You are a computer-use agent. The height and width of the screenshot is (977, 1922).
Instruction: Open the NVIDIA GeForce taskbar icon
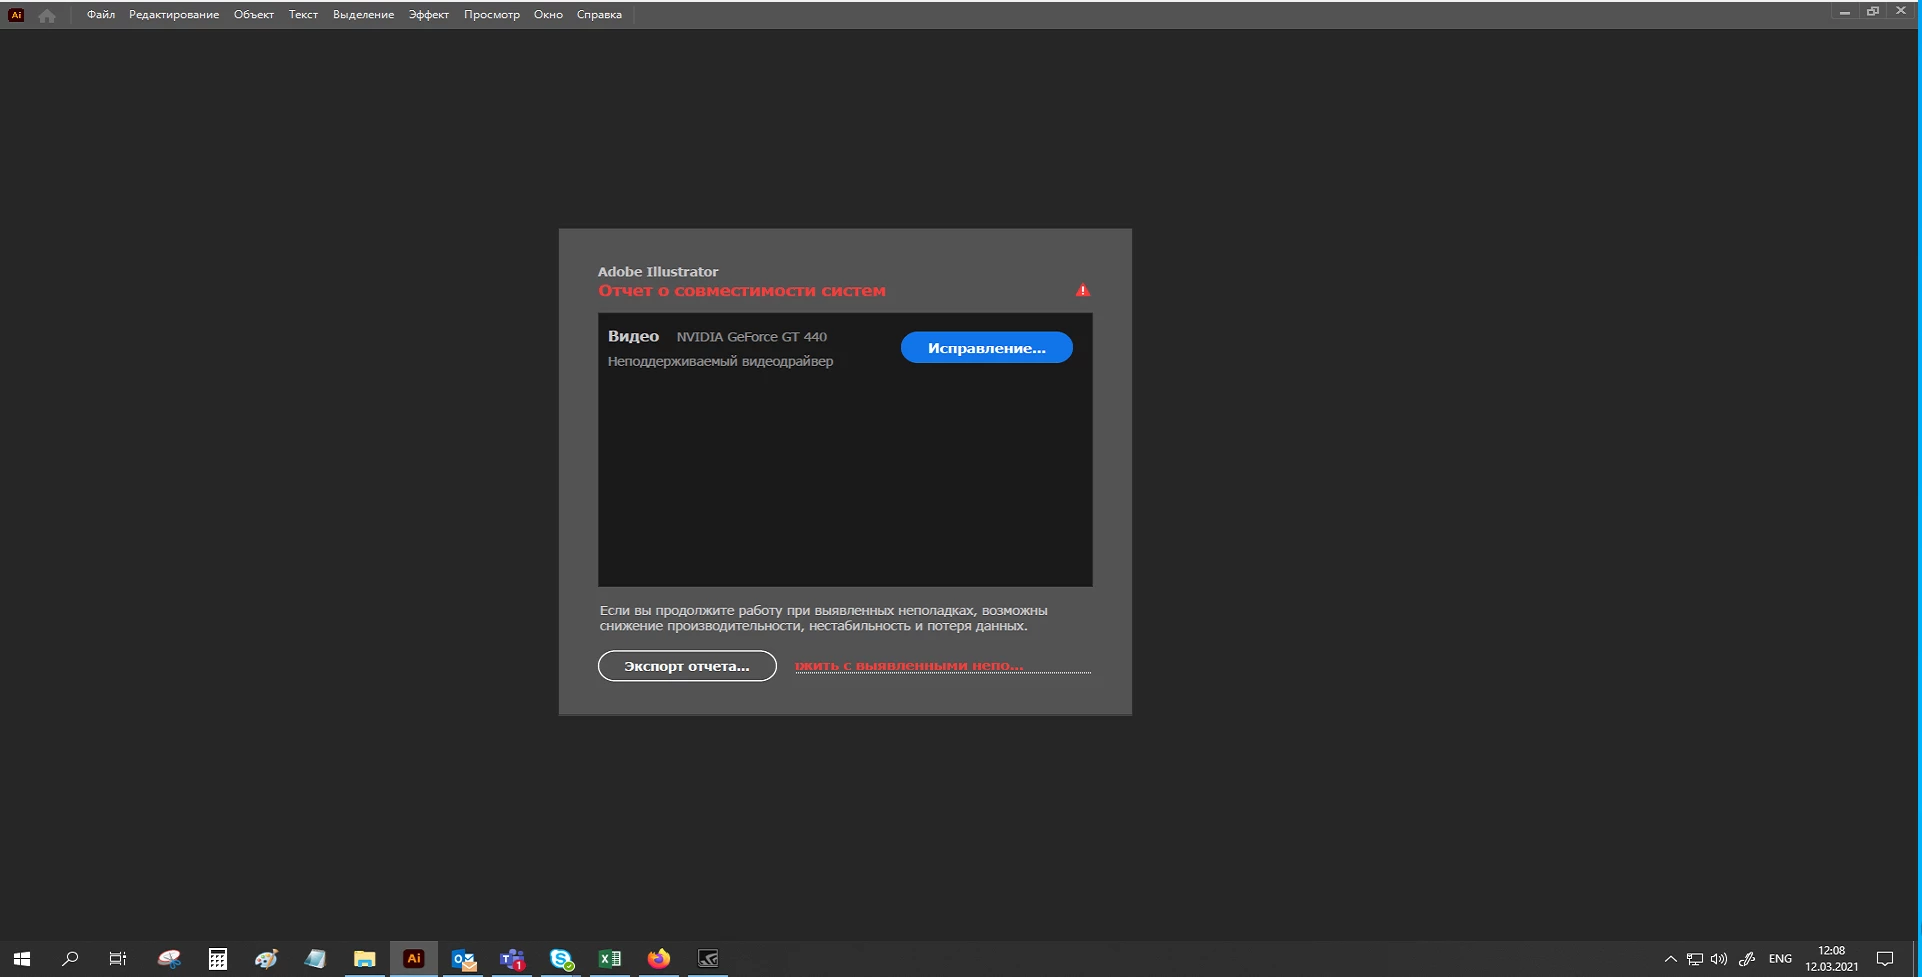tap(707, 959)
